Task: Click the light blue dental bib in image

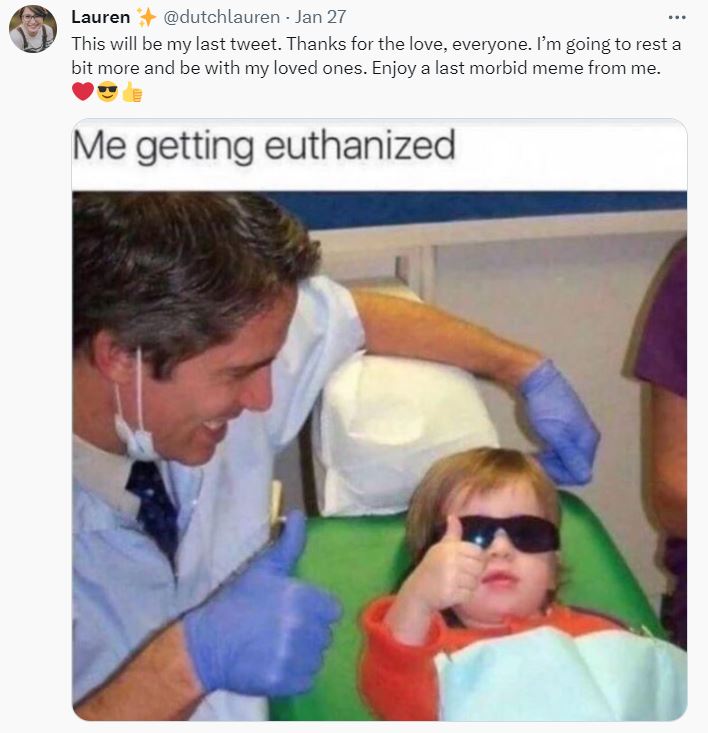Action: [561, 673]
